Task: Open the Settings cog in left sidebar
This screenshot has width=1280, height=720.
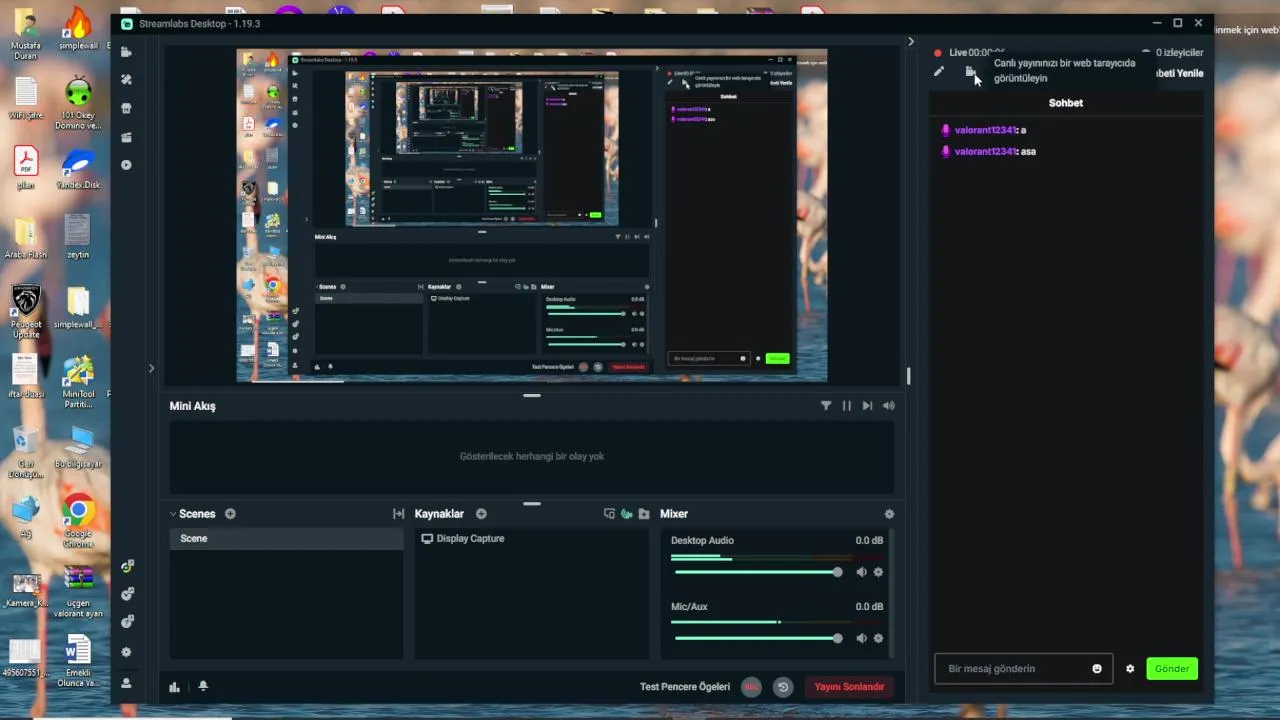Action: pos(126,652)
